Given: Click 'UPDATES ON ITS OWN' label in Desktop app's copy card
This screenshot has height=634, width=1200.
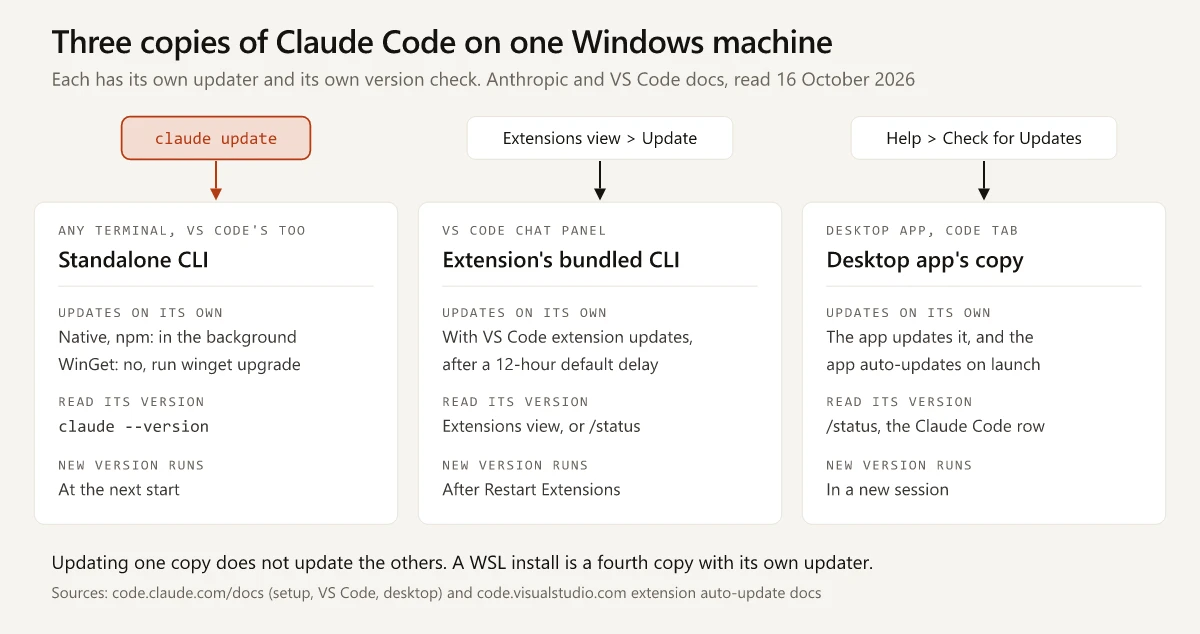Looking at the screenshot, I should tap(908, 312).
